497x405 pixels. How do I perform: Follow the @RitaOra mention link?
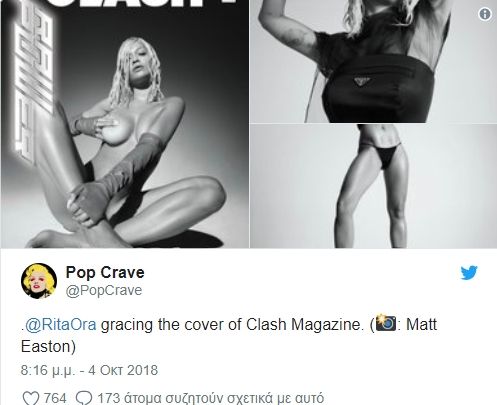(x=61, y=324)
